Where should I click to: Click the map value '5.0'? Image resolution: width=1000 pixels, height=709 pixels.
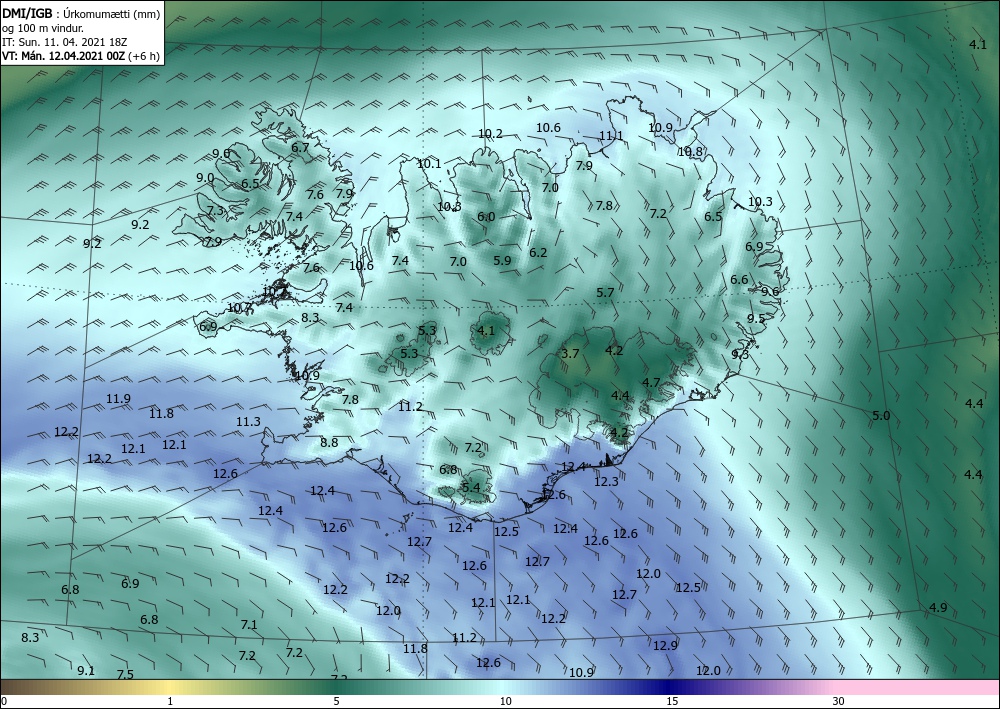(x=881, y=416)
